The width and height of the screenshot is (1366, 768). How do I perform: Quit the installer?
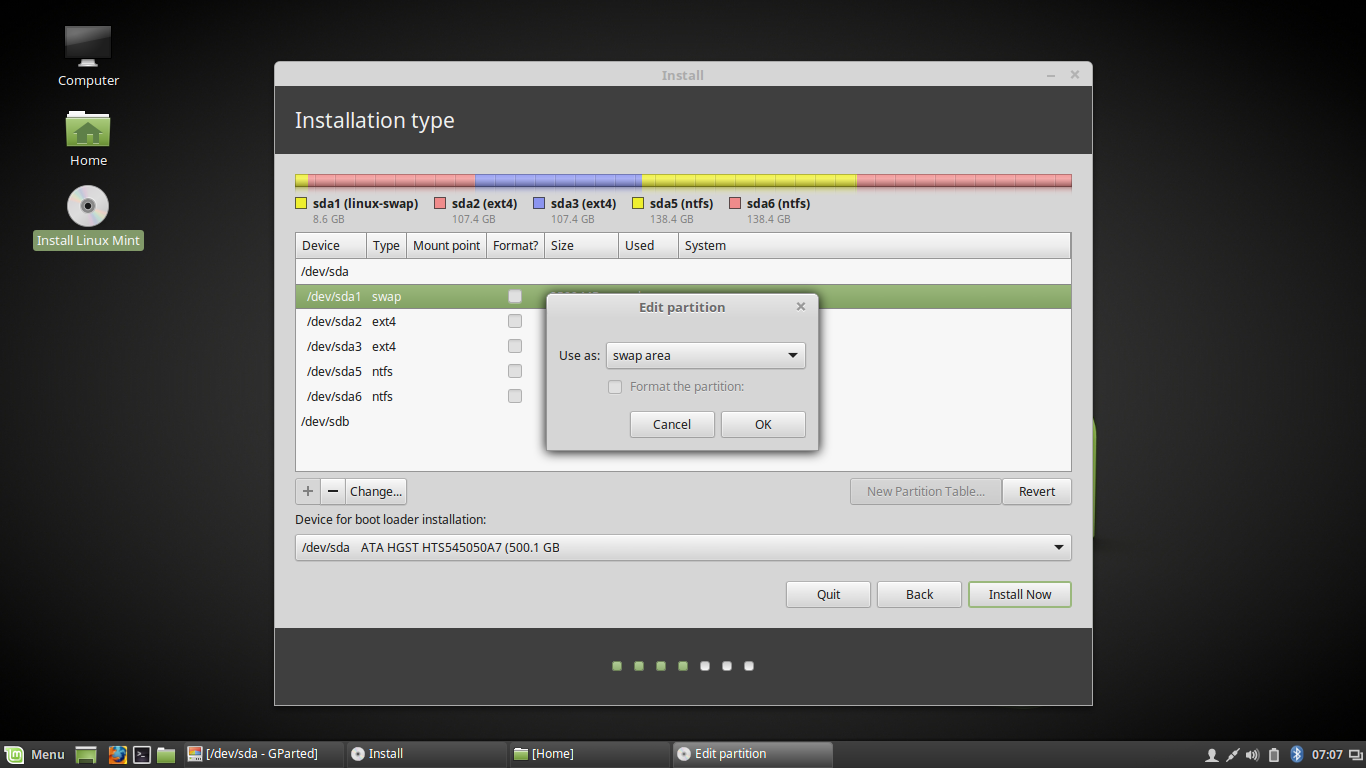pos(829,594)
